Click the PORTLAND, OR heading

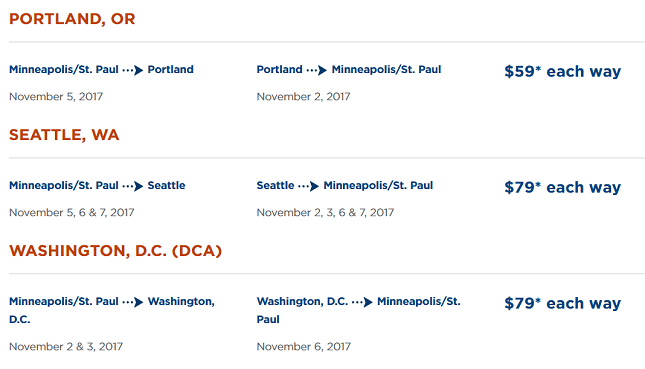point(72,19)
